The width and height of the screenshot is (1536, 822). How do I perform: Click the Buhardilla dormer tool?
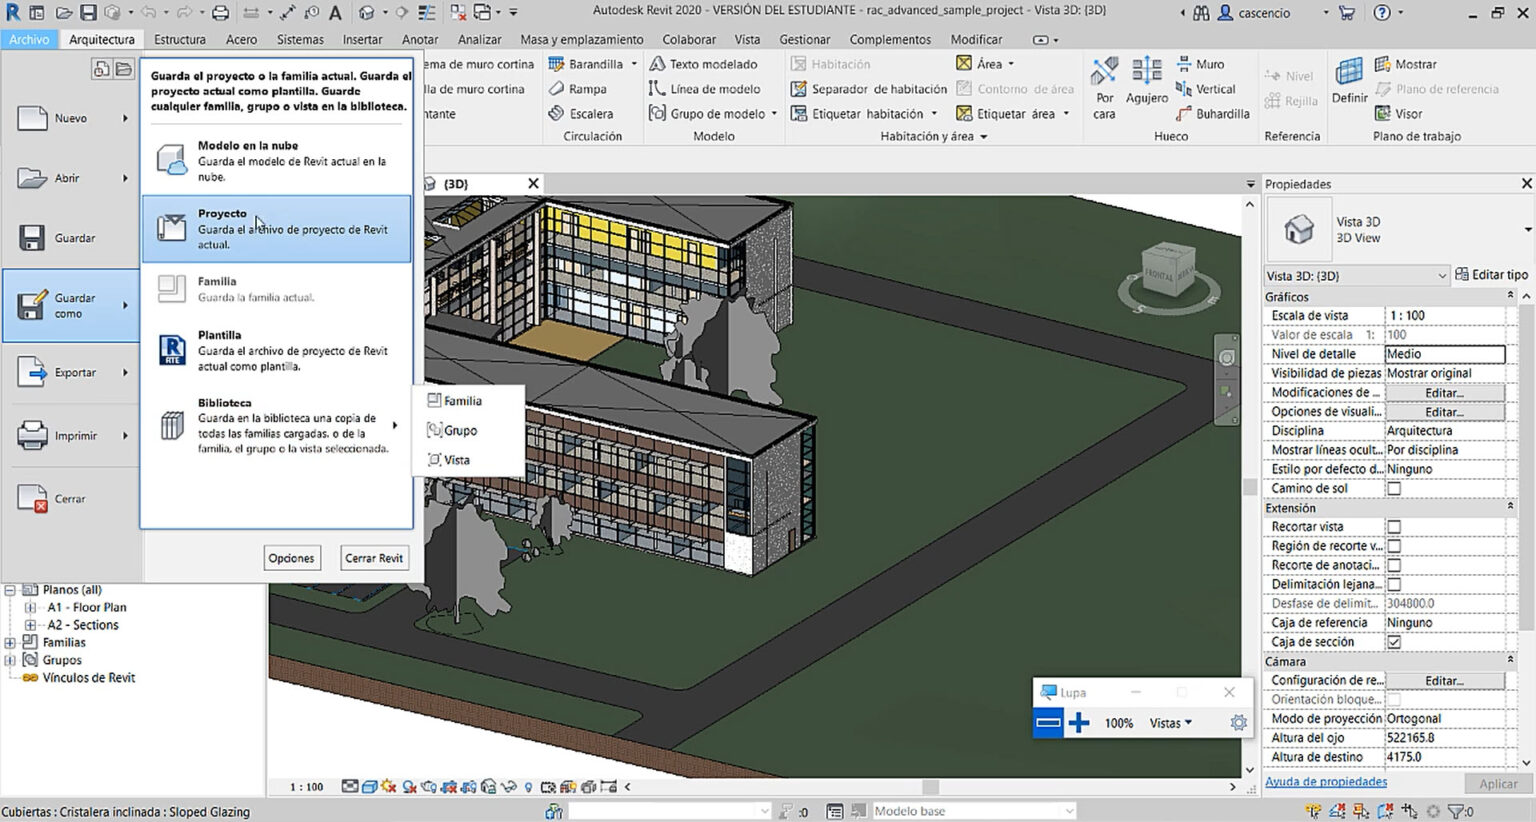(x=1213, y=114)
